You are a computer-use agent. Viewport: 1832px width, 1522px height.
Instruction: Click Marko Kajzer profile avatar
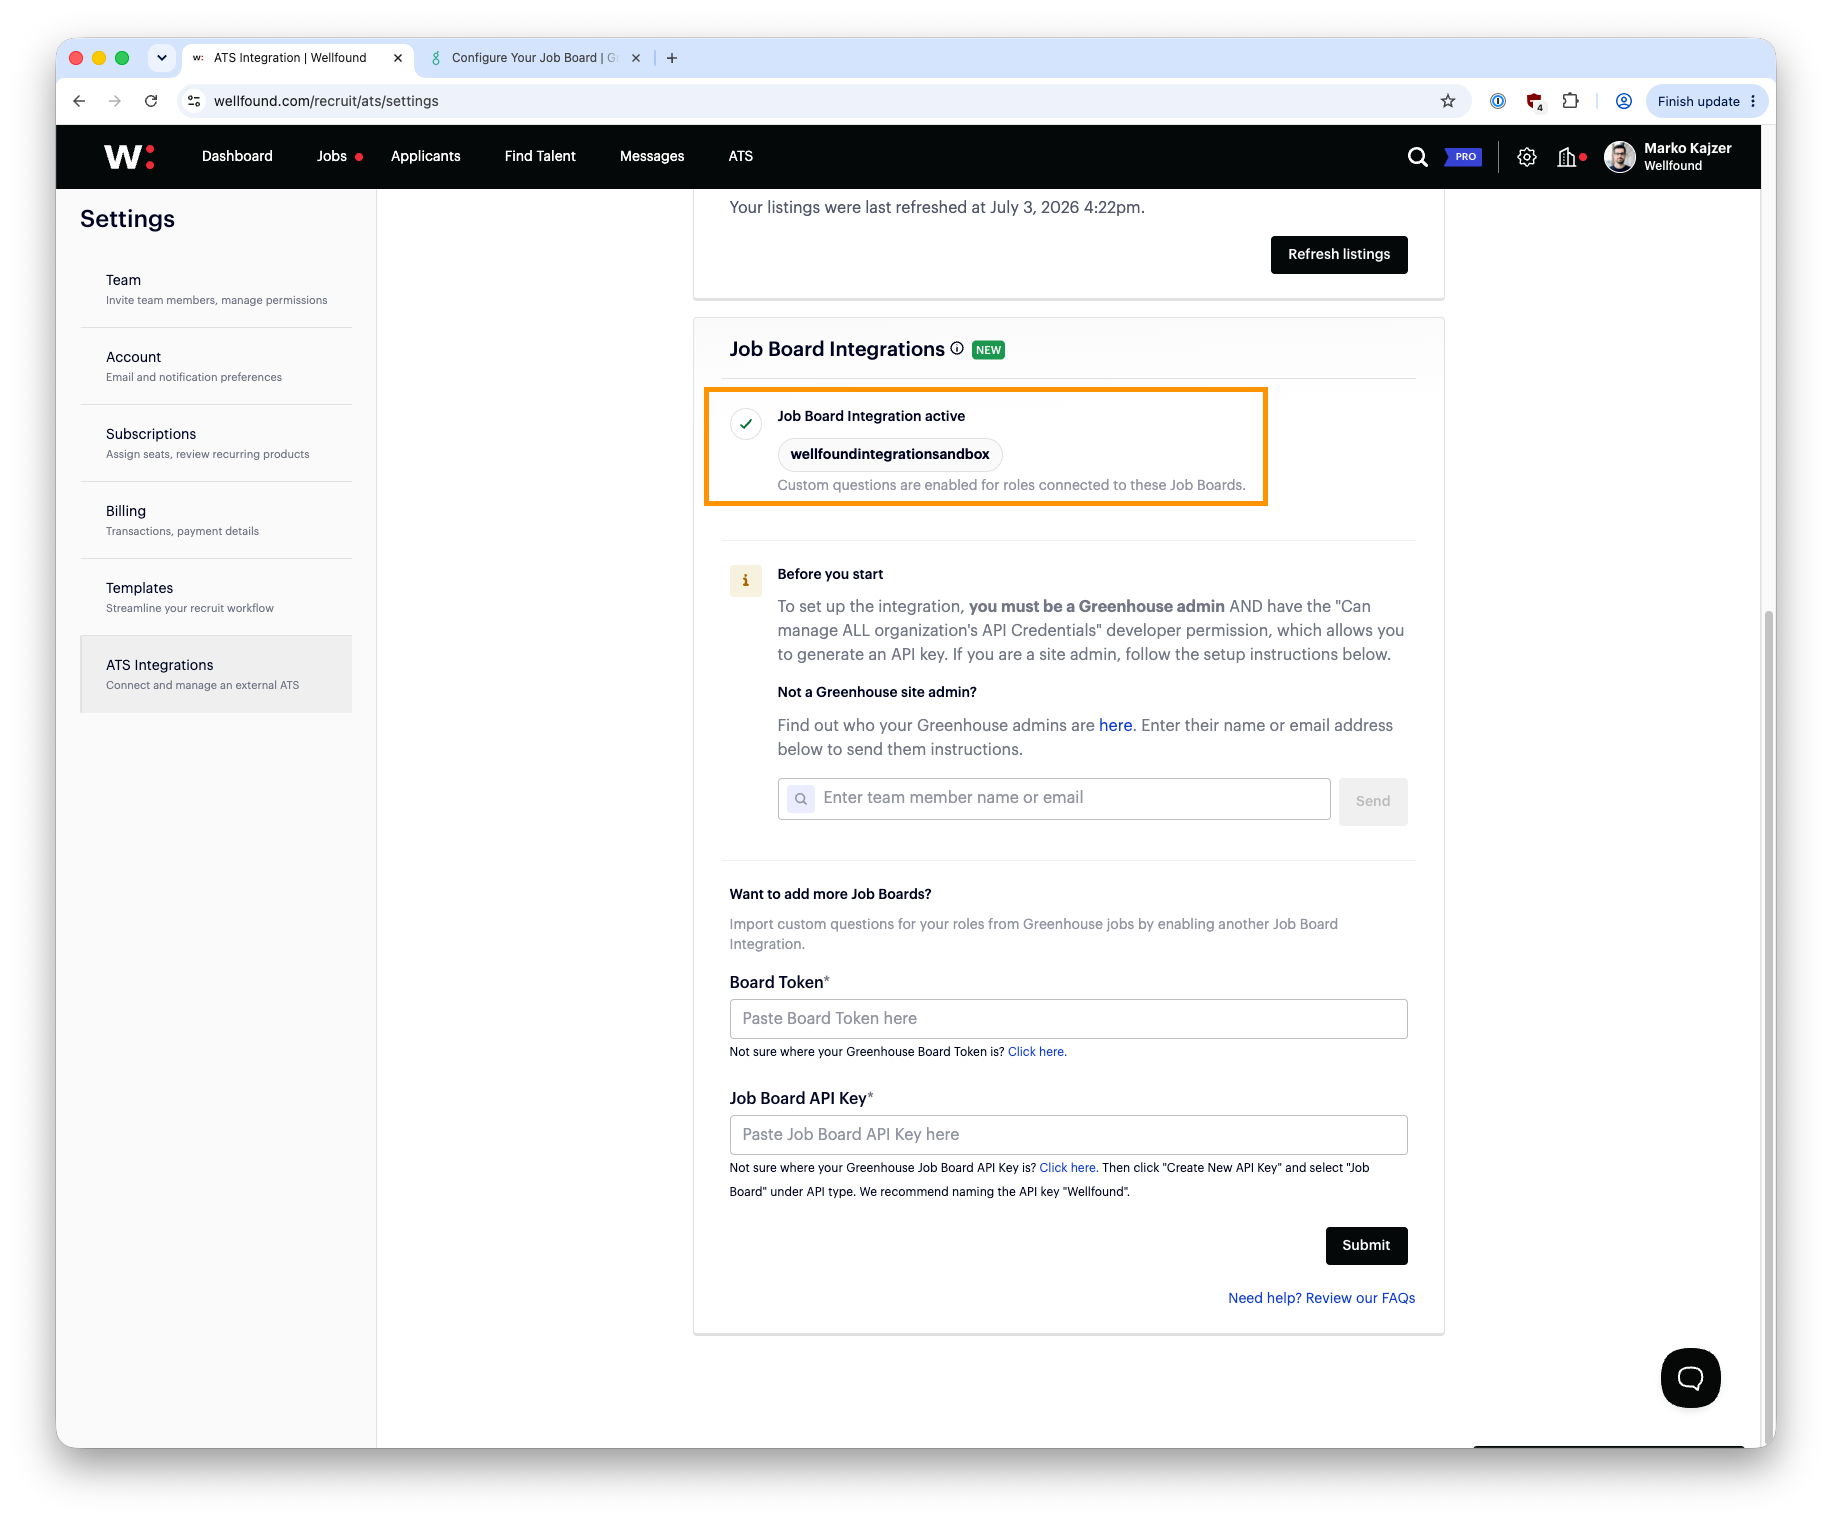pos(1619,157)
